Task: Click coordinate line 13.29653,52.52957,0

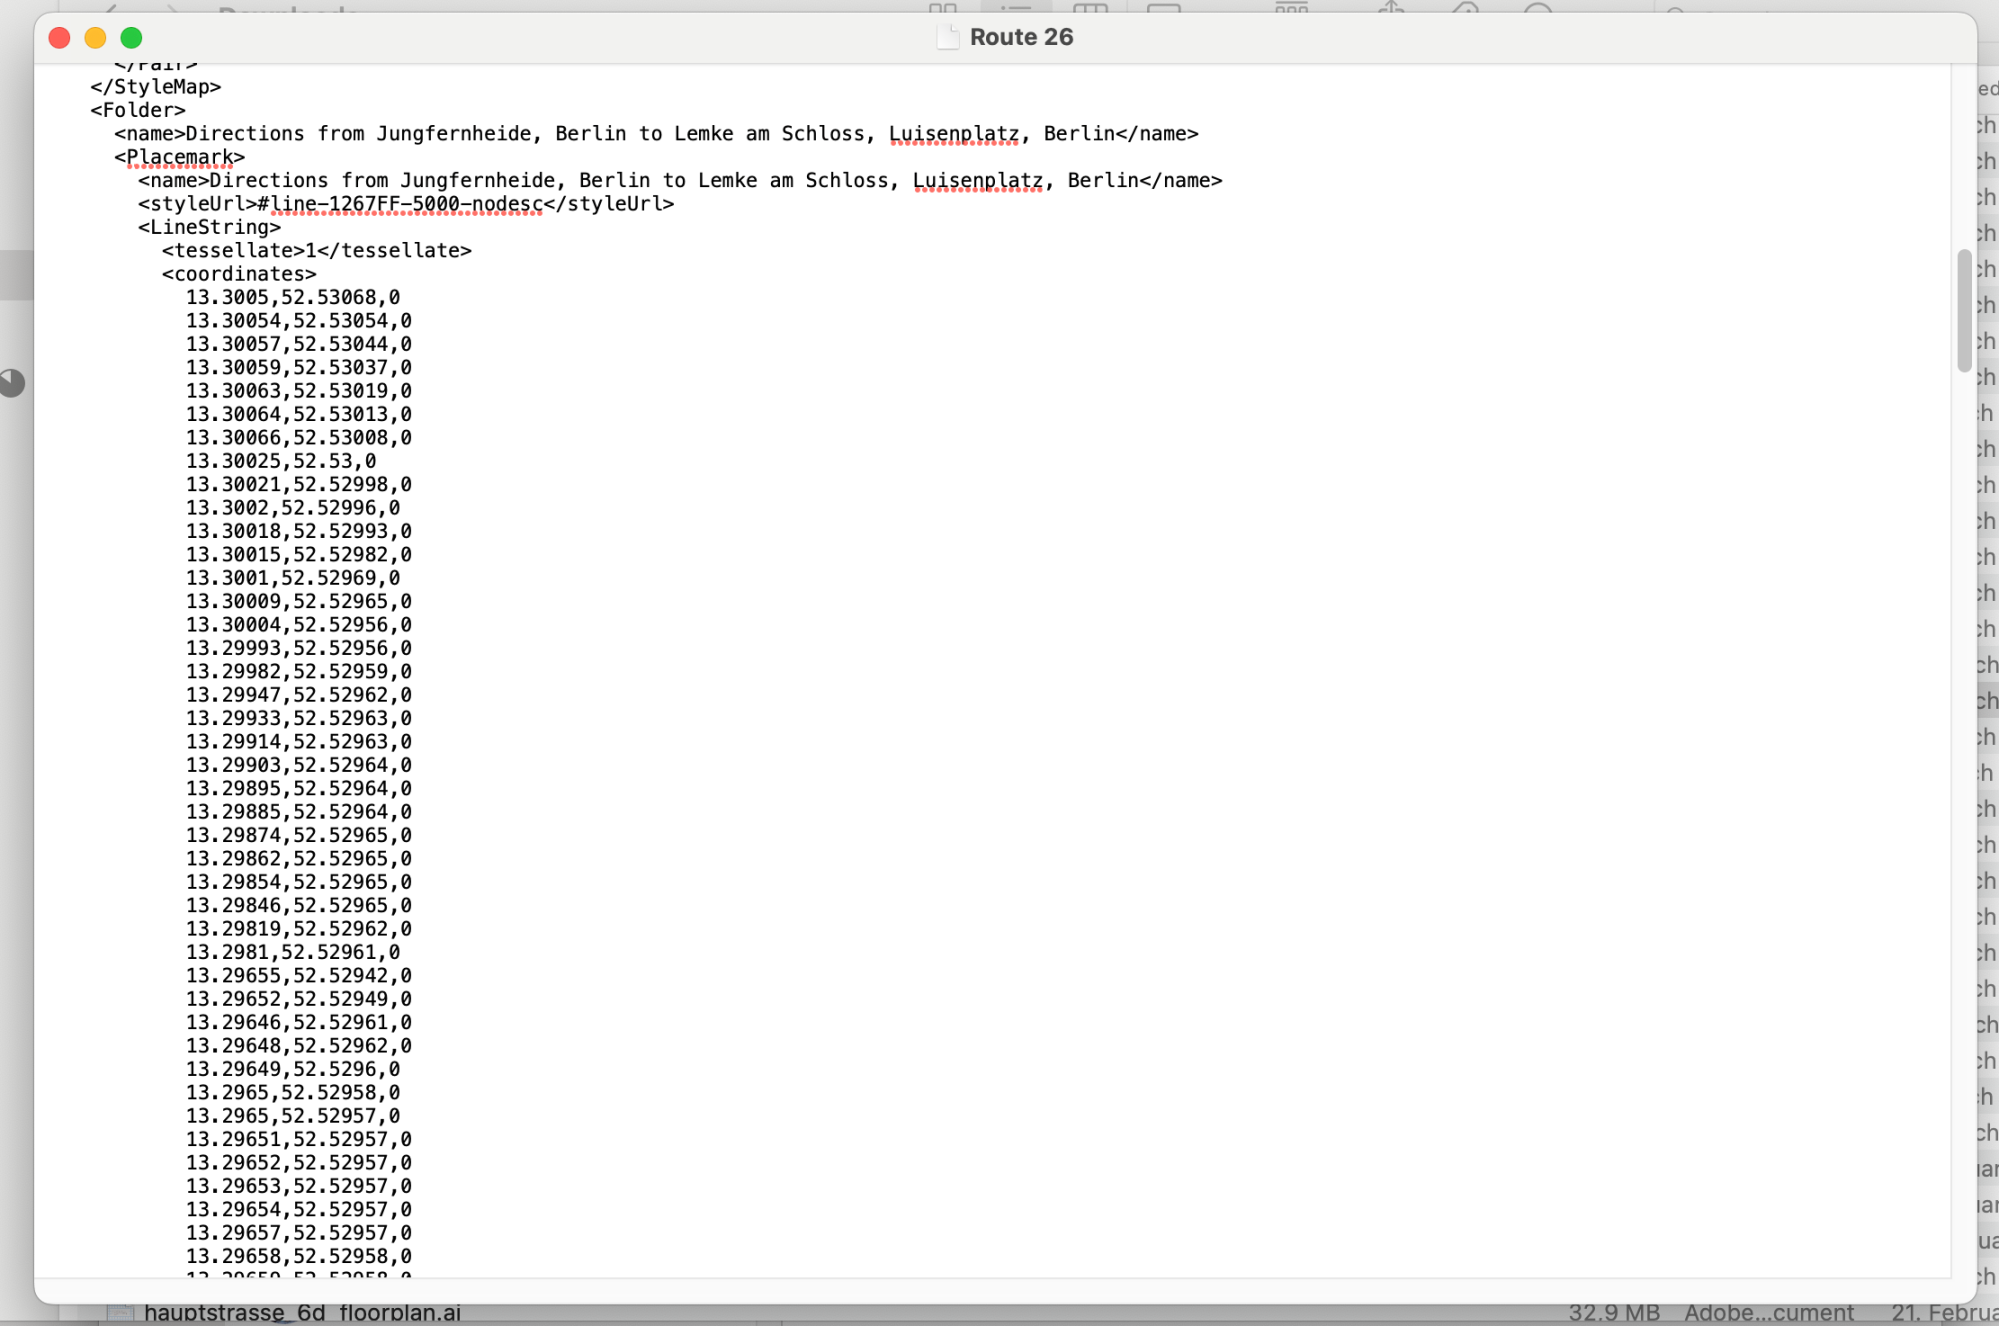Action: coord(299,1187)
